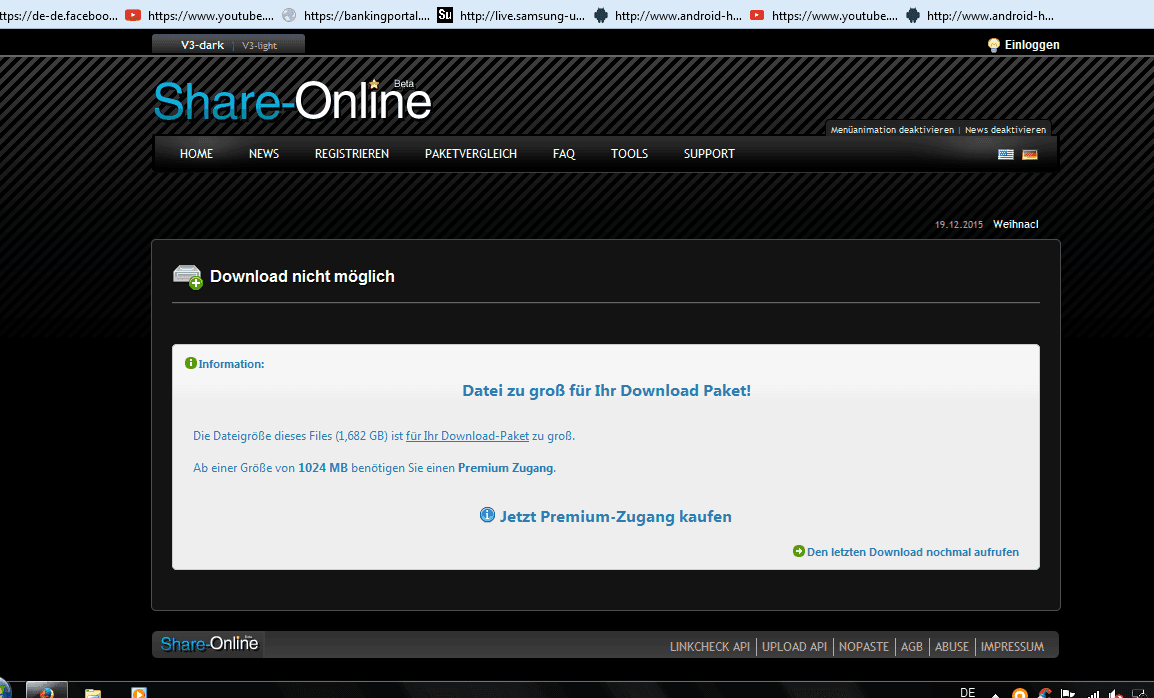Click Jetzt Premium-Zugang kaufen
This screenshot has height=698, width=1154.
(x=615, y=517)
